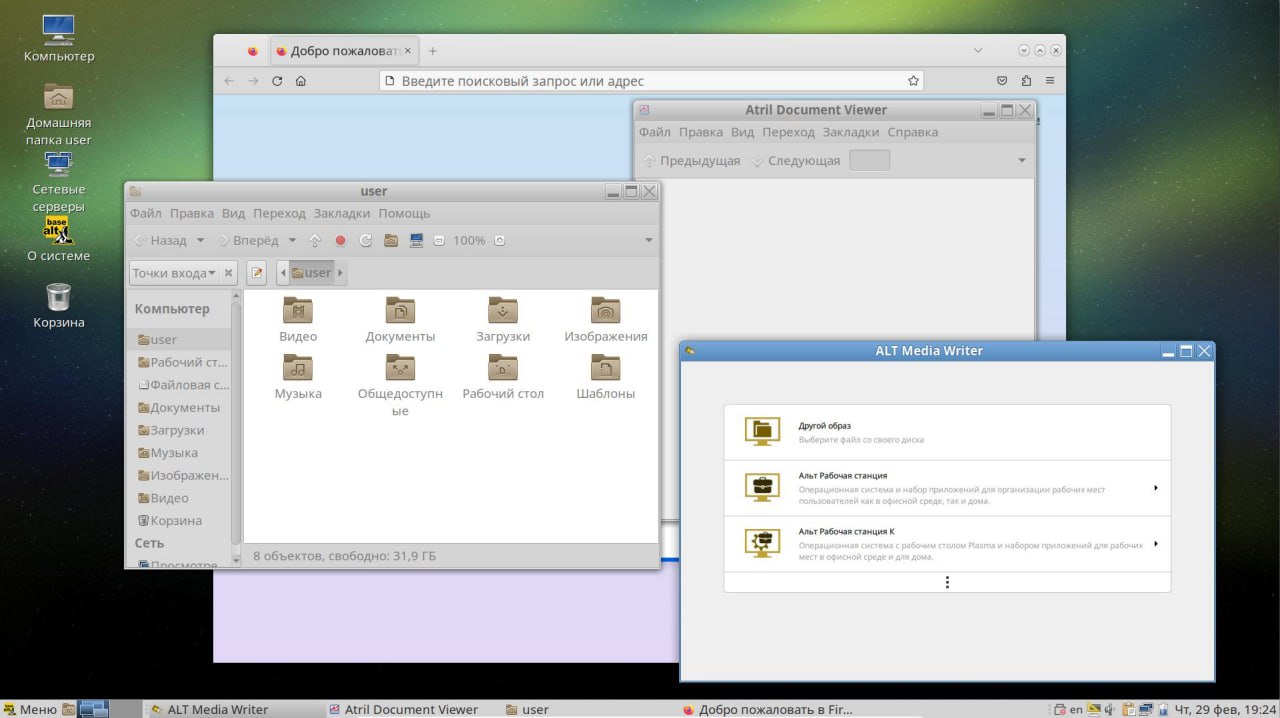Image resolution: width=1280 pixels, height=718 pixels.
Task: Open the Firefox hamburger menu
Action: pos(1050,81)
